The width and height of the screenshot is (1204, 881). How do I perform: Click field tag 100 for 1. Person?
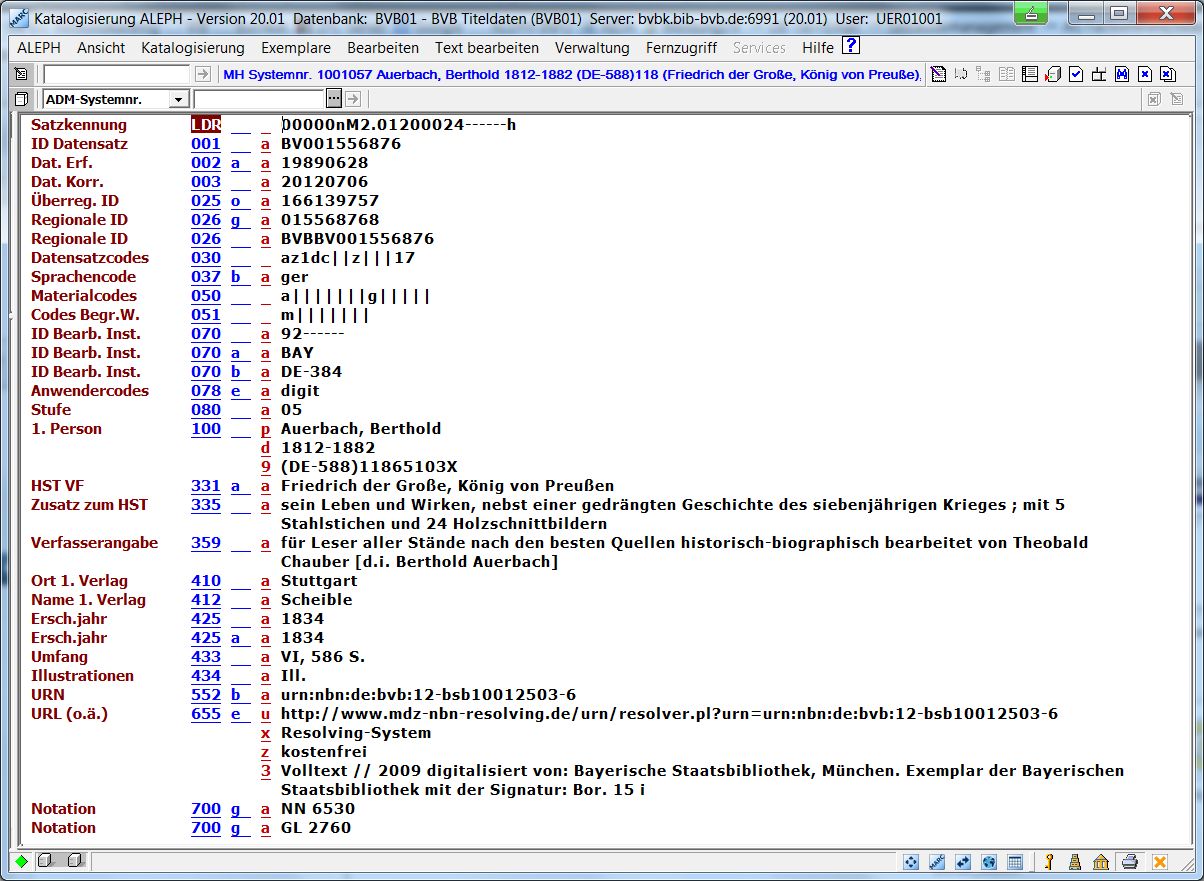point(205,429)
